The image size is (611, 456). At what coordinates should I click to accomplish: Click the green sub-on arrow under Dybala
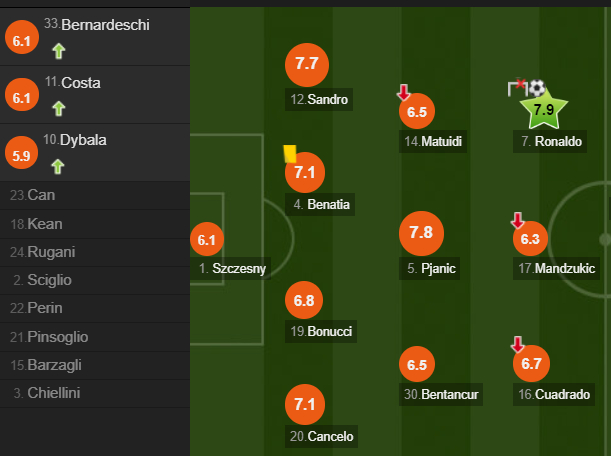pos(58,166)
